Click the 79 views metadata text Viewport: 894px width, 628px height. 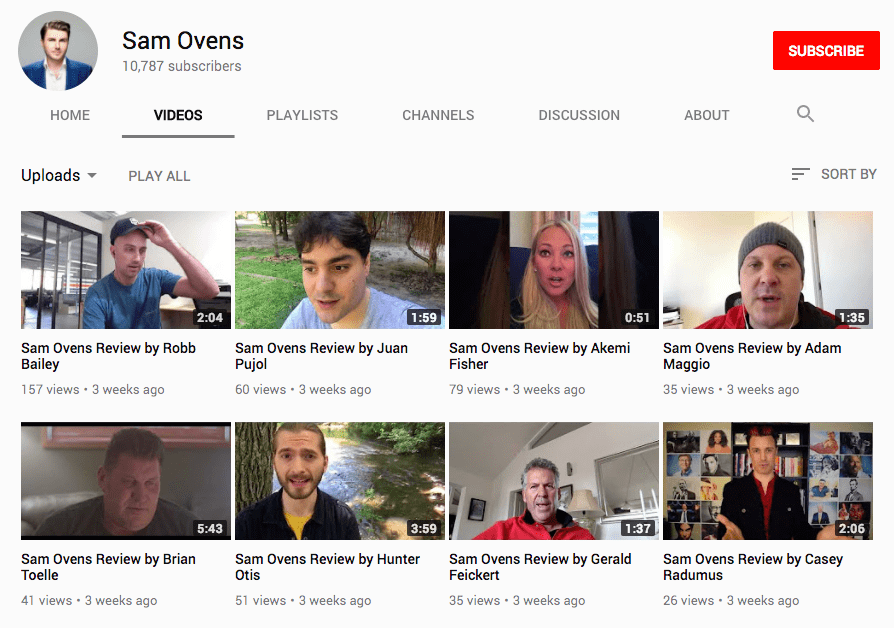474,390
